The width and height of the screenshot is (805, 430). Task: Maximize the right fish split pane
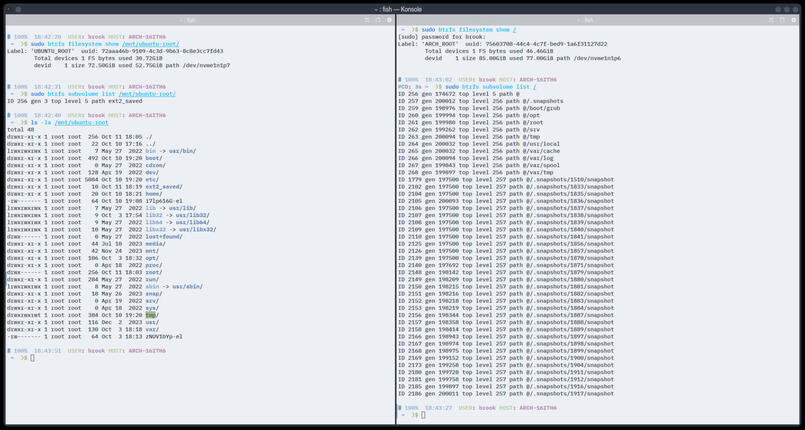click(x=782, y=20)
